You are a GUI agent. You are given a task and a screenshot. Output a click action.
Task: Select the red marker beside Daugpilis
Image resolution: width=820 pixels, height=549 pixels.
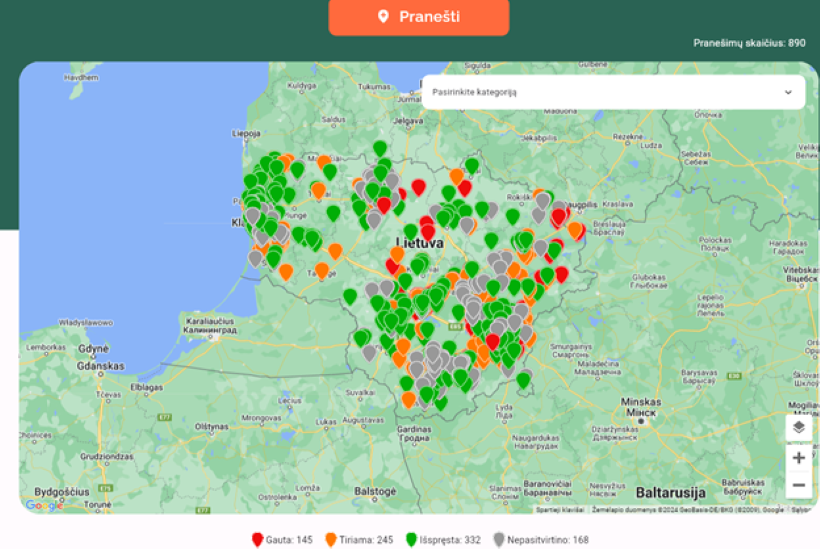tap(559, 216)
